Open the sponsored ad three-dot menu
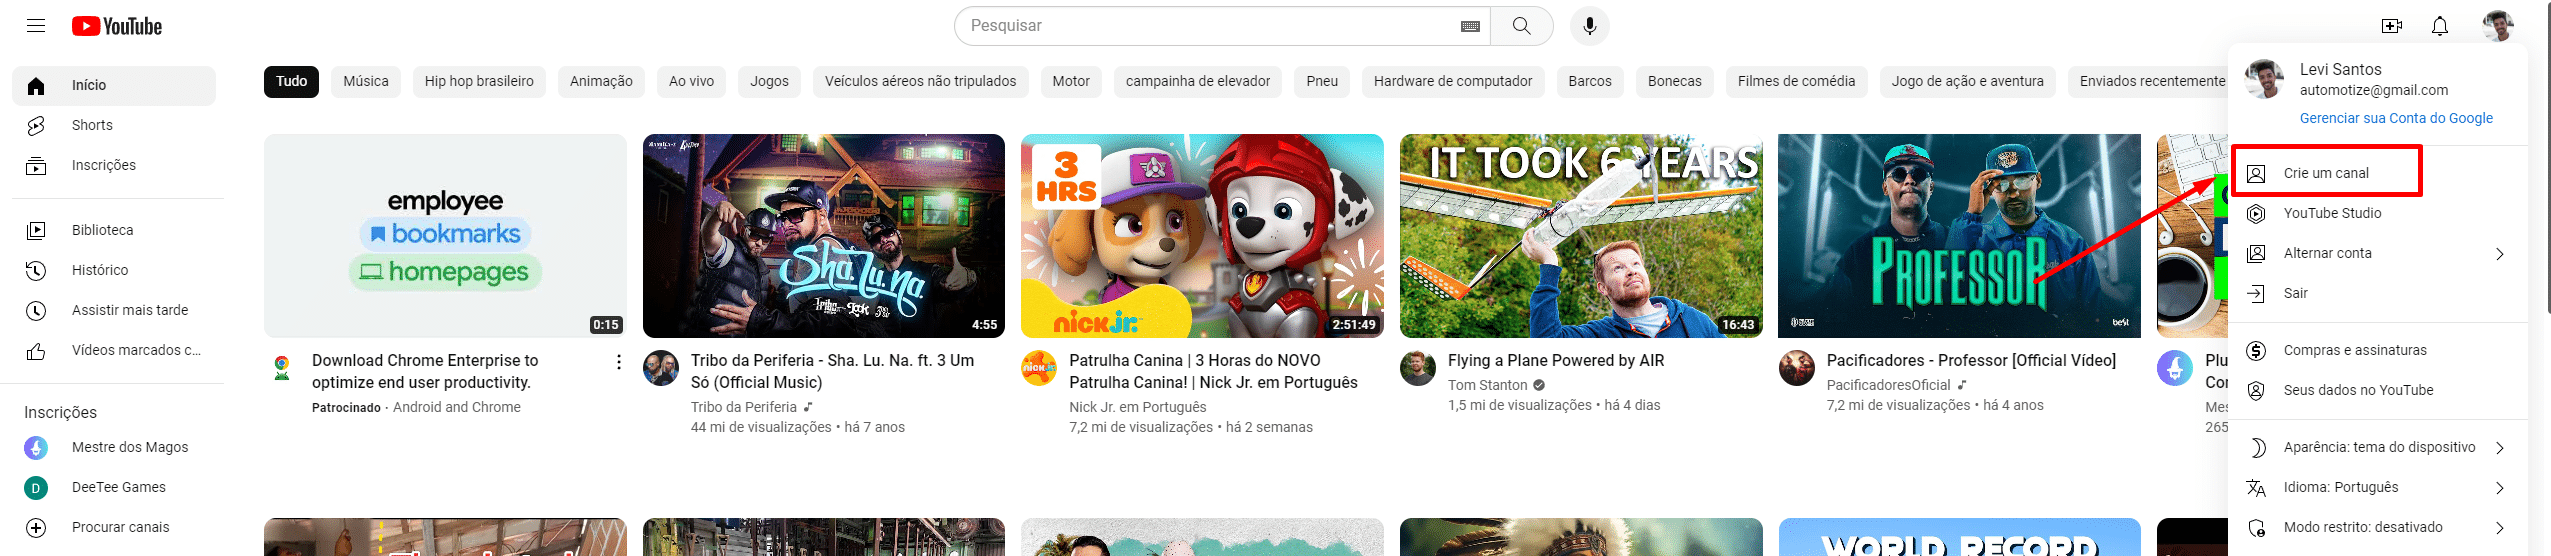 pyautogui.click(x=619, y=362)
